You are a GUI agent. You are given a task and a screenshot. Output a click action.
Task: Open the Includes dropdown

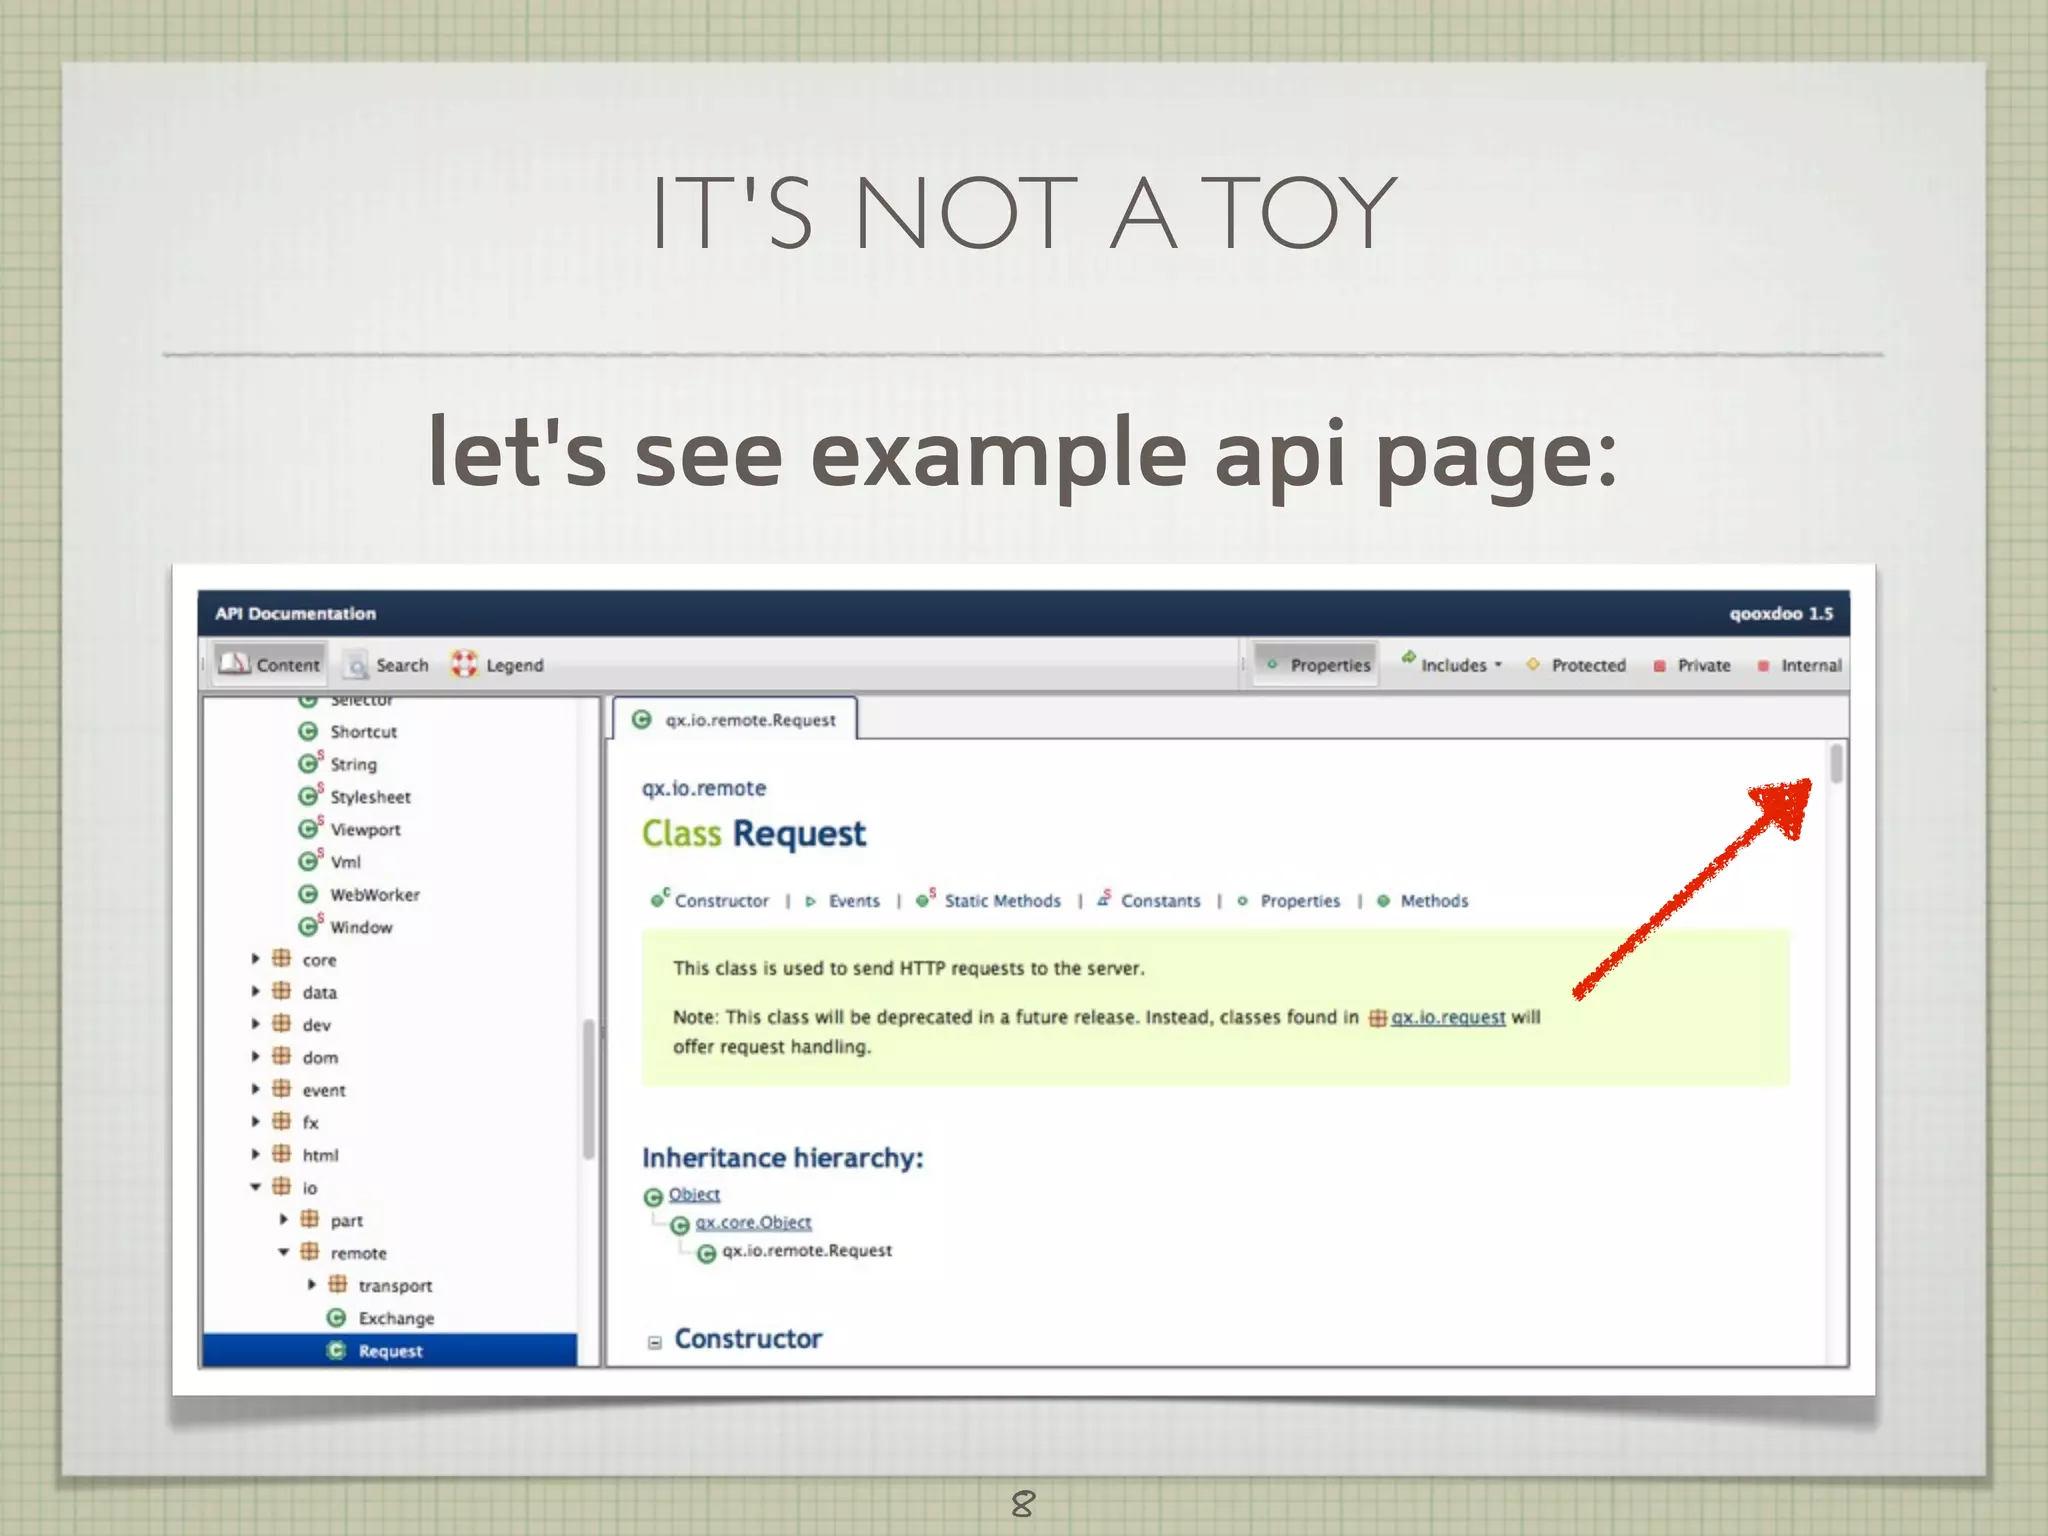[1452, 664]
